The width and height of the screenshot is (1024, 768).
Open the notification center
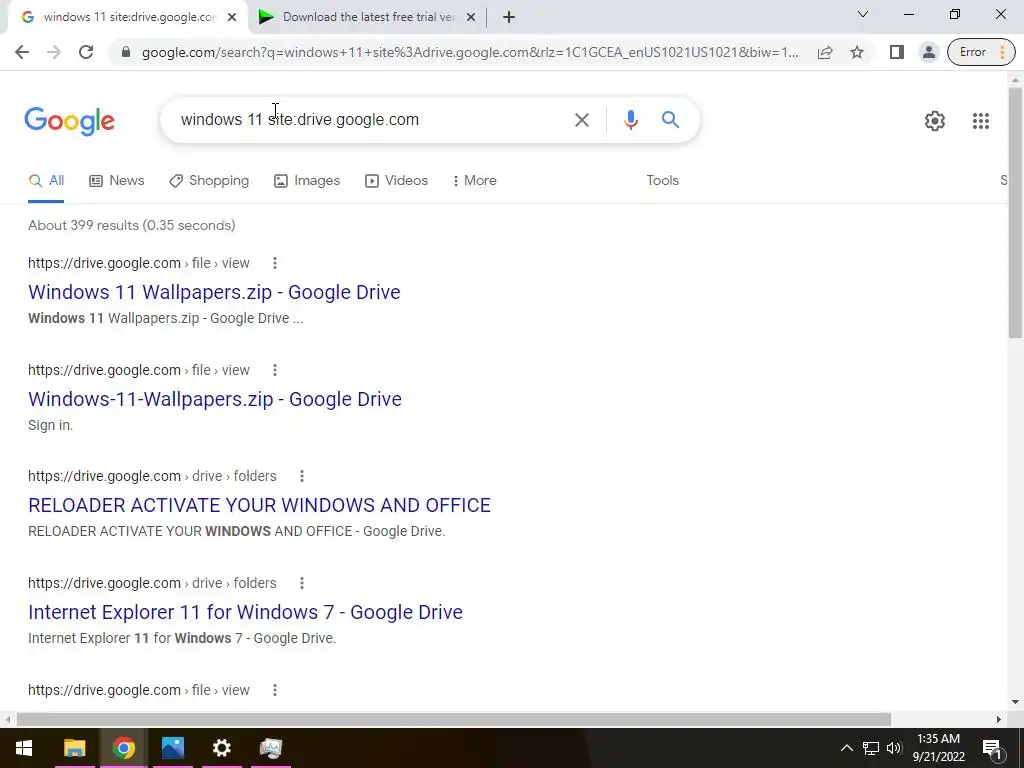(991, 748)
